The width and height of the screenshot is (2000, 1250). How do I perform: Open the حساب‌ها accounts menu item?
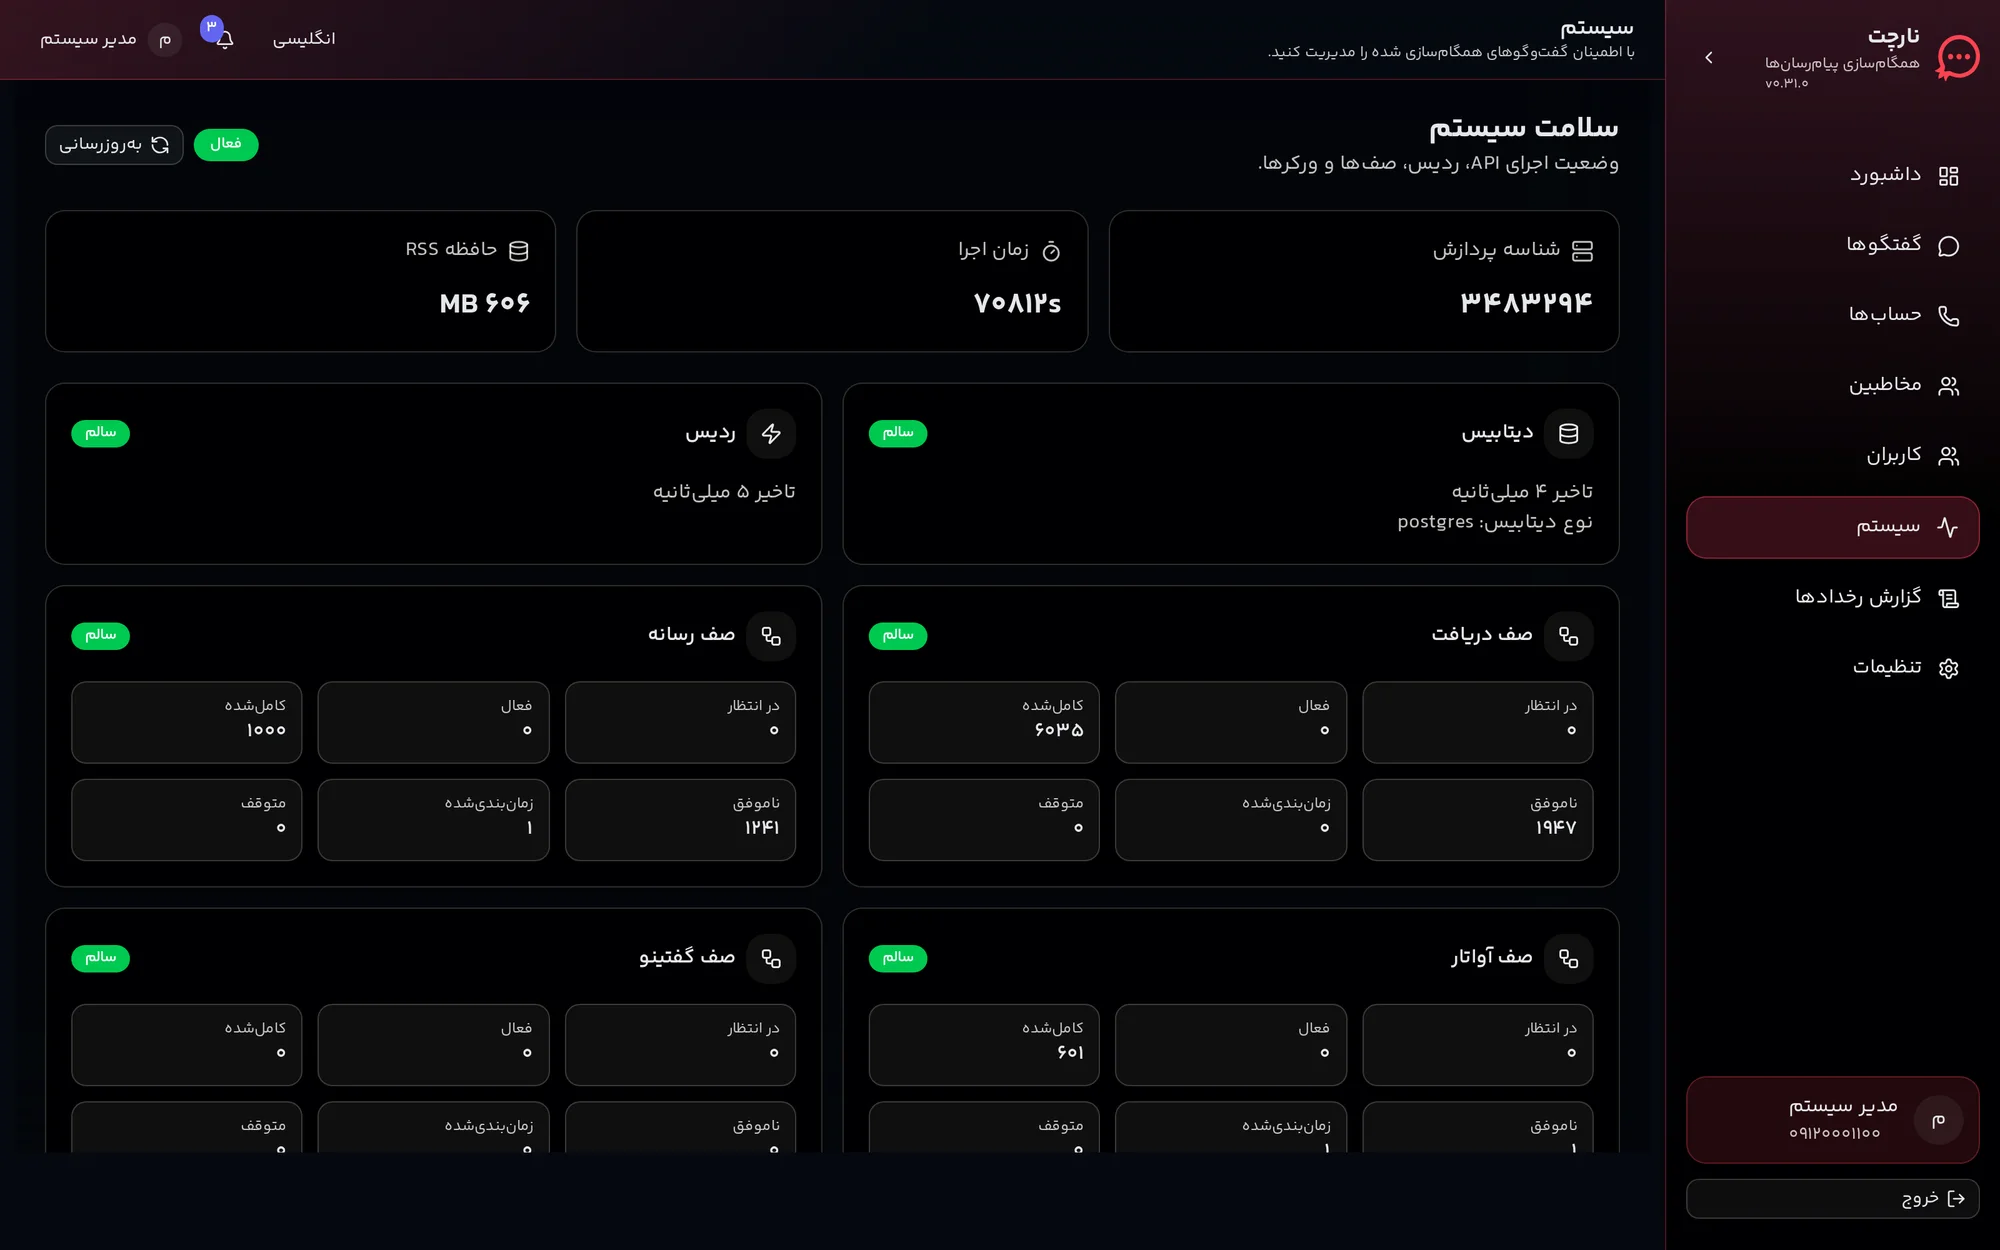pyautogui.click(x=1832, y=316)
